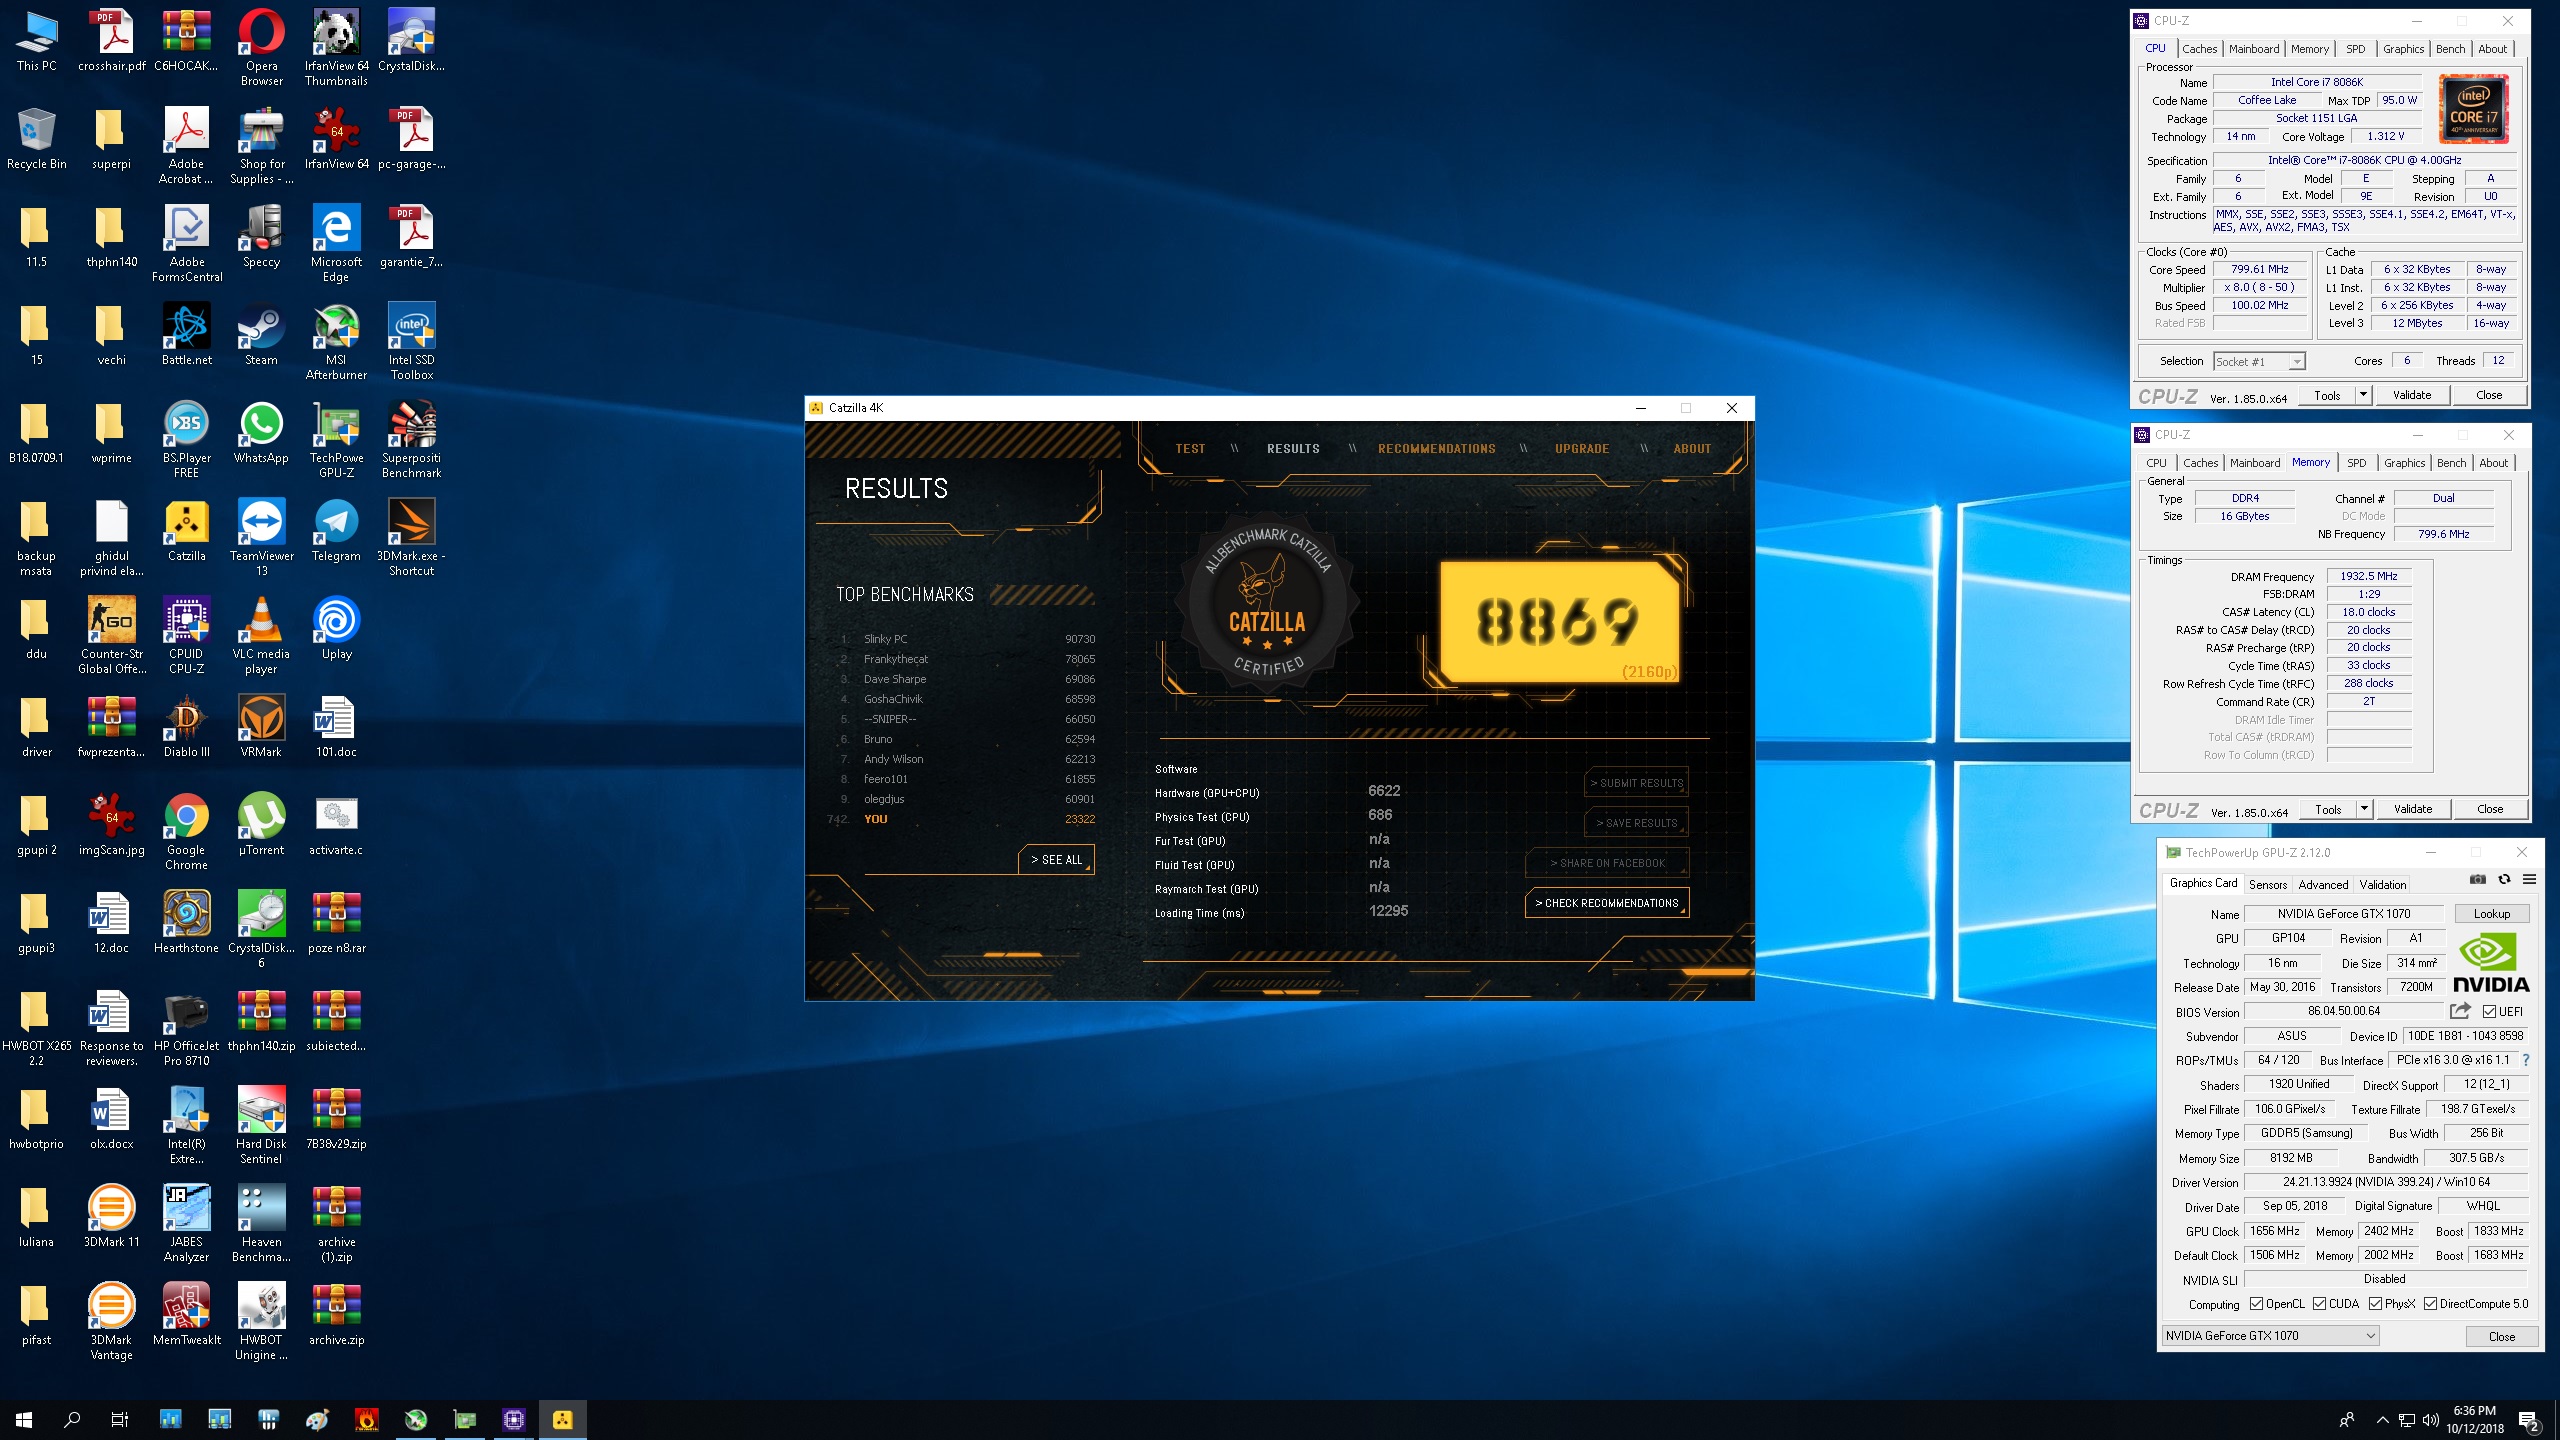Open the Battle.net desktop shortcut

186,335
